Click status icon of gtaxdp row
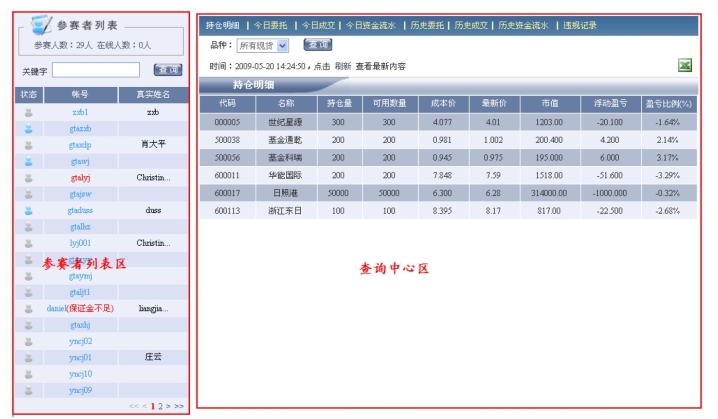The height and width of the screenshot is (419, 718). pos(28,145)
